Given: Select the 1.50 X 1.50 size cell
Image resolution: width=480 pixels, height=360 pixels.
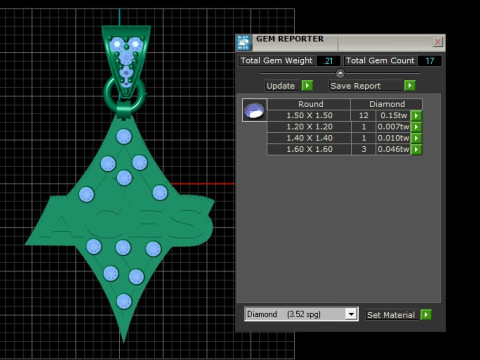Looking at the screenshot, I should pos(309,115).
